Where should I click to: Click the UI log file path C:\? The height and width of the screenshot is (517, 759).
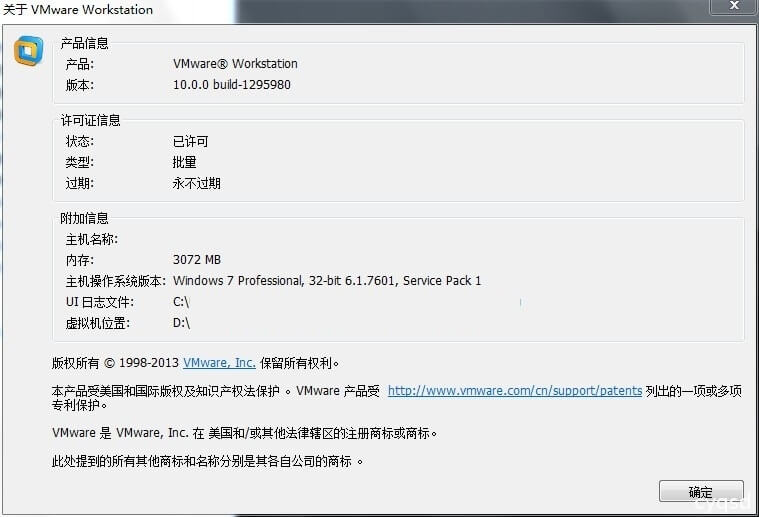coord(181,302)
